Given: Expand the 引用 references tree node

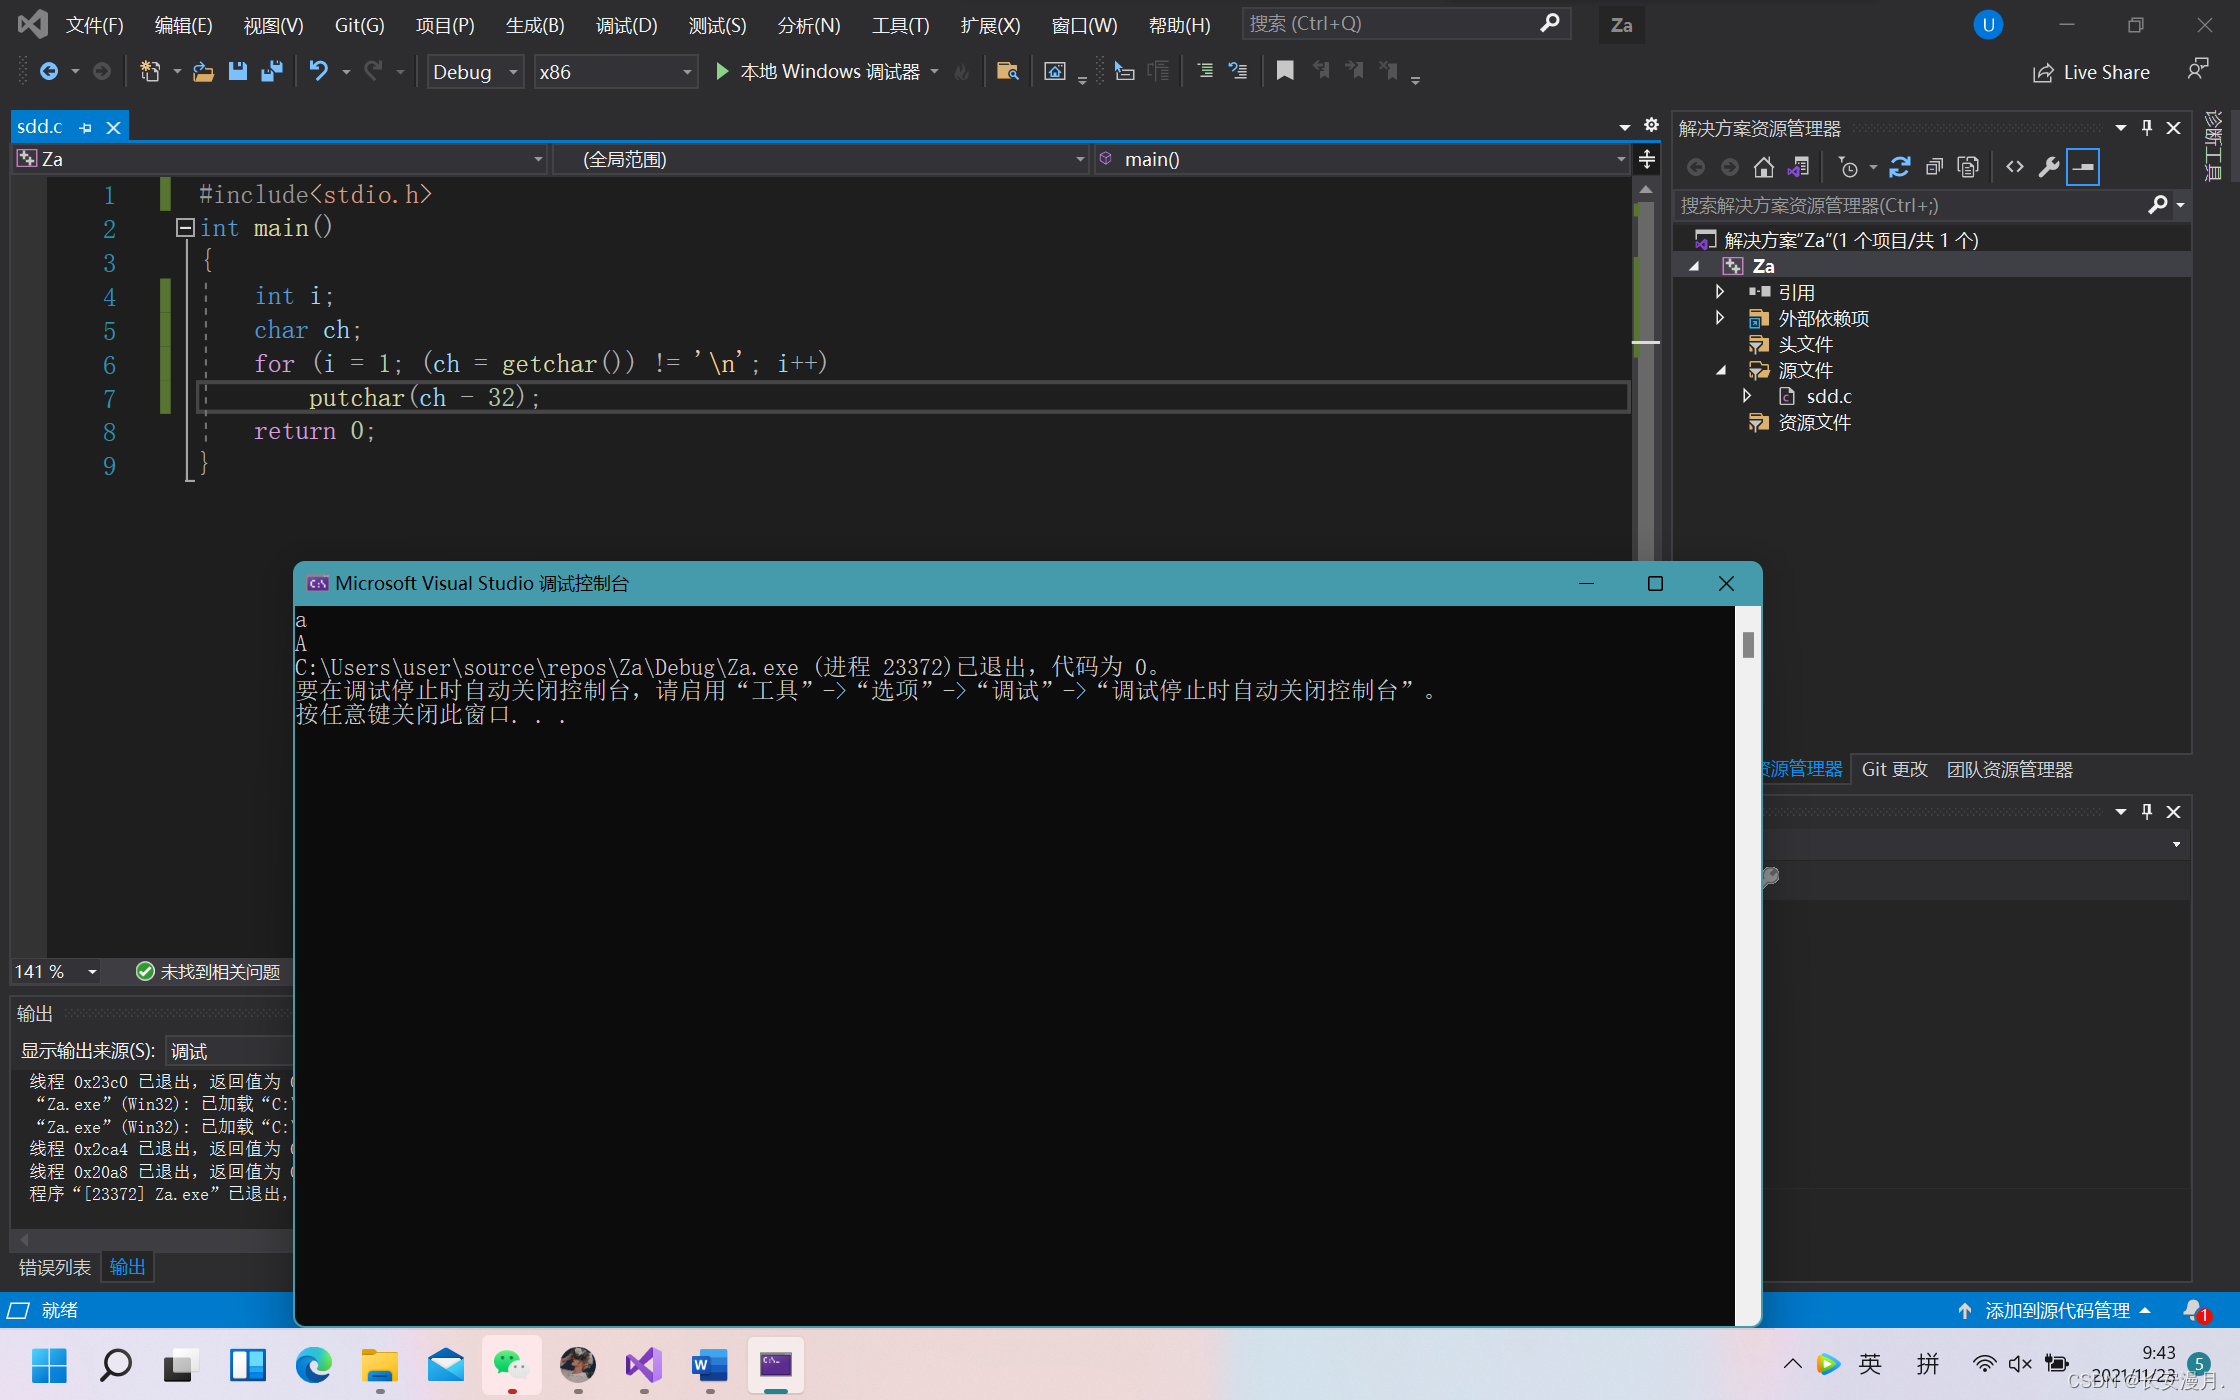Looking at the screenshot, I should 1720,292.
